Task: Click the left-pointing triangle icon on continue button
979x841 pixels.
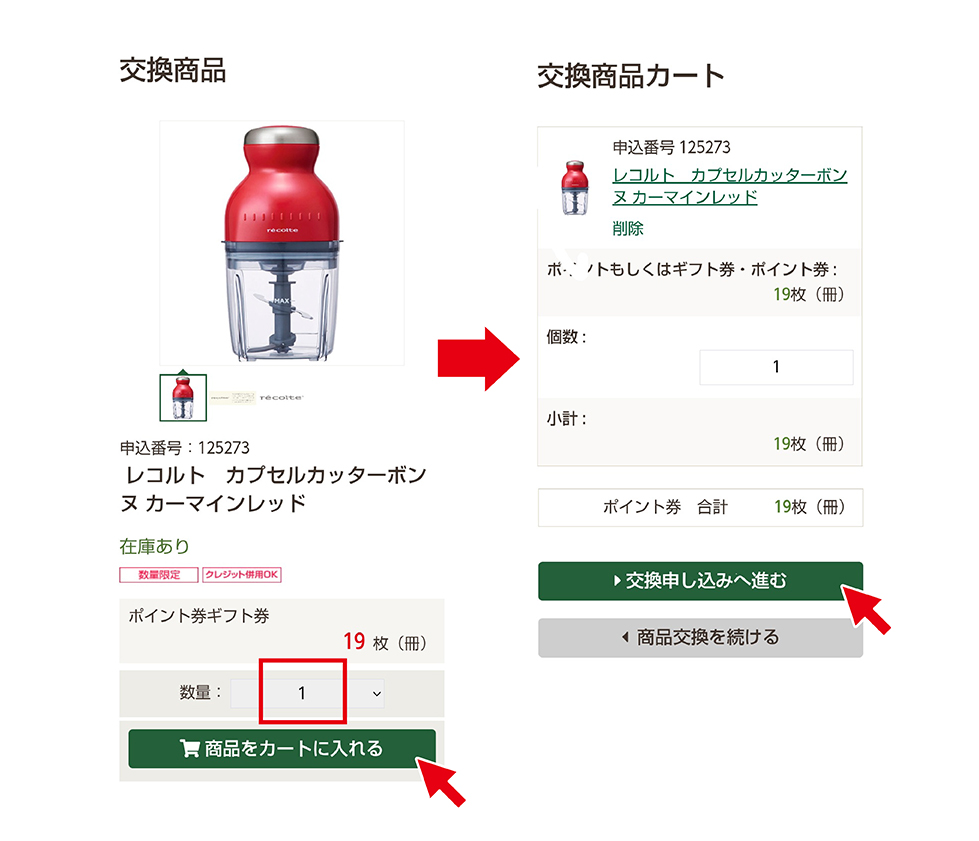Action: coord(625,637)
